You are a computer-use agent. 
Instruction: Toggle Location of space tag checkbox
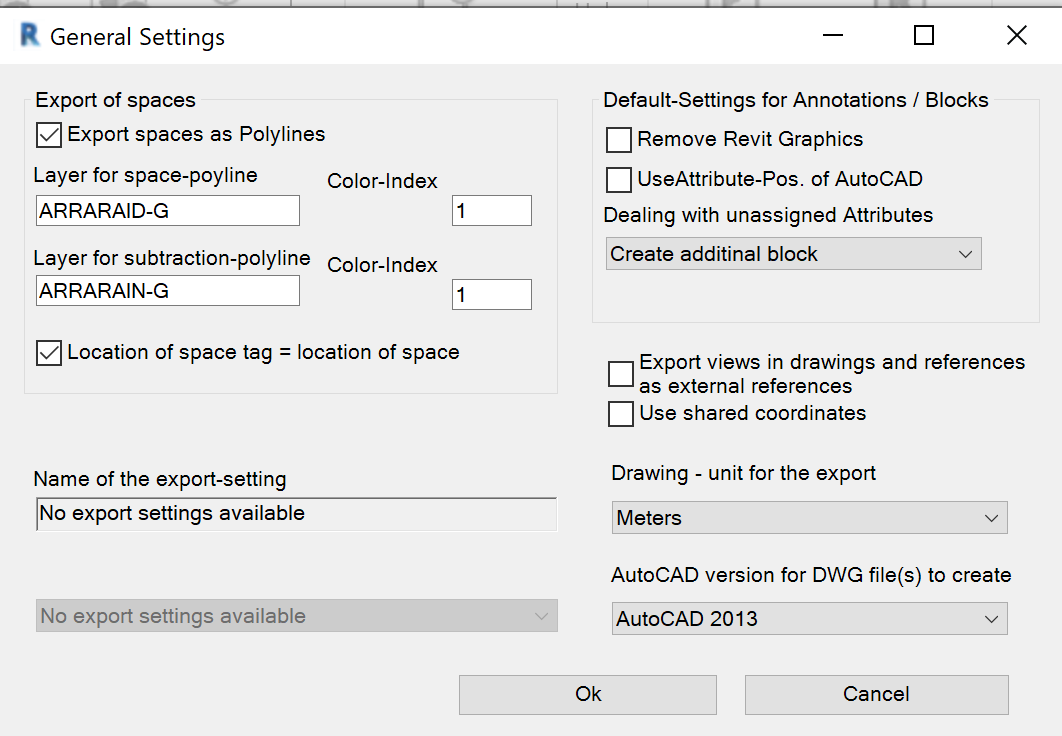(48, 353)
